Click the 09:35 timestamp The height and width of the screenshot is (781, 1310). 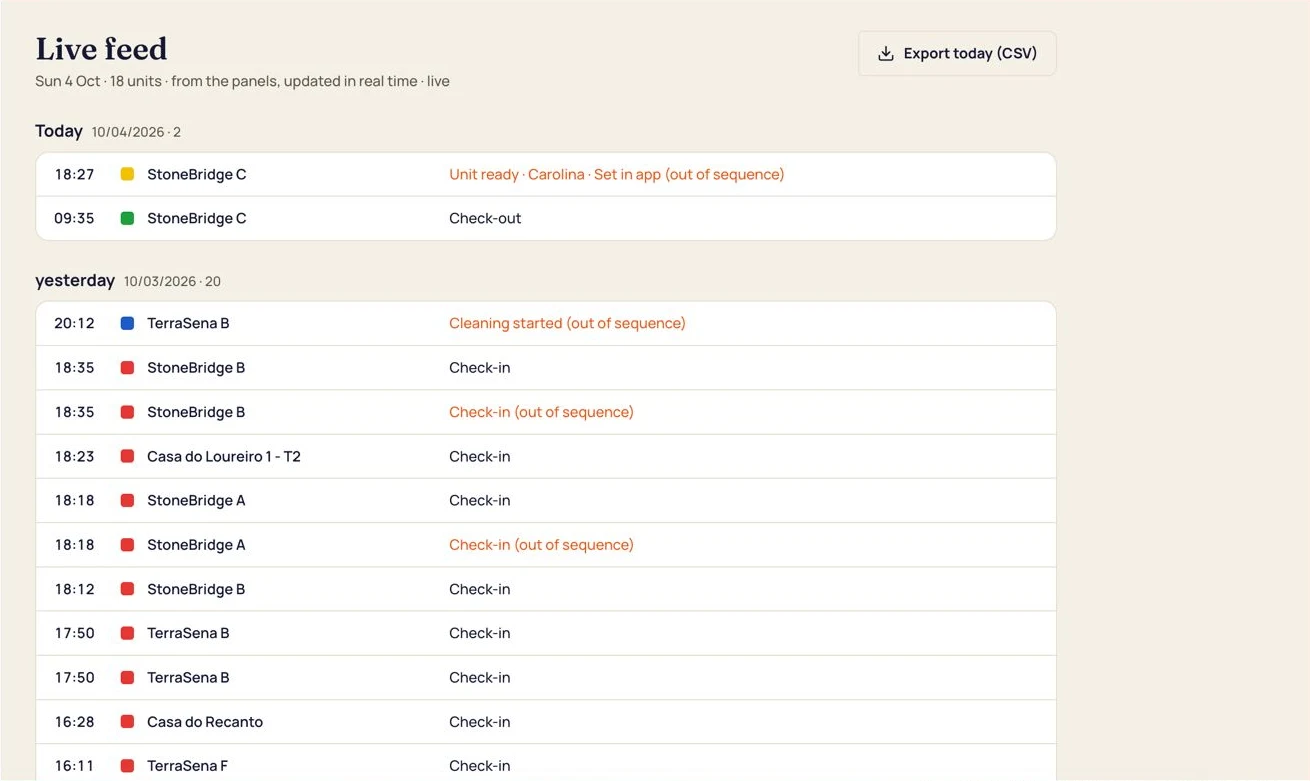(x=74, y=218)
